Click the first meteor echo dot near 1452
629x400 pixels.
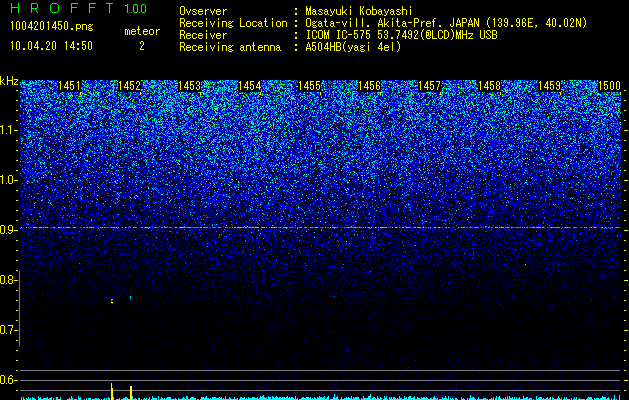pyautogui.click(x=112, y=301)
